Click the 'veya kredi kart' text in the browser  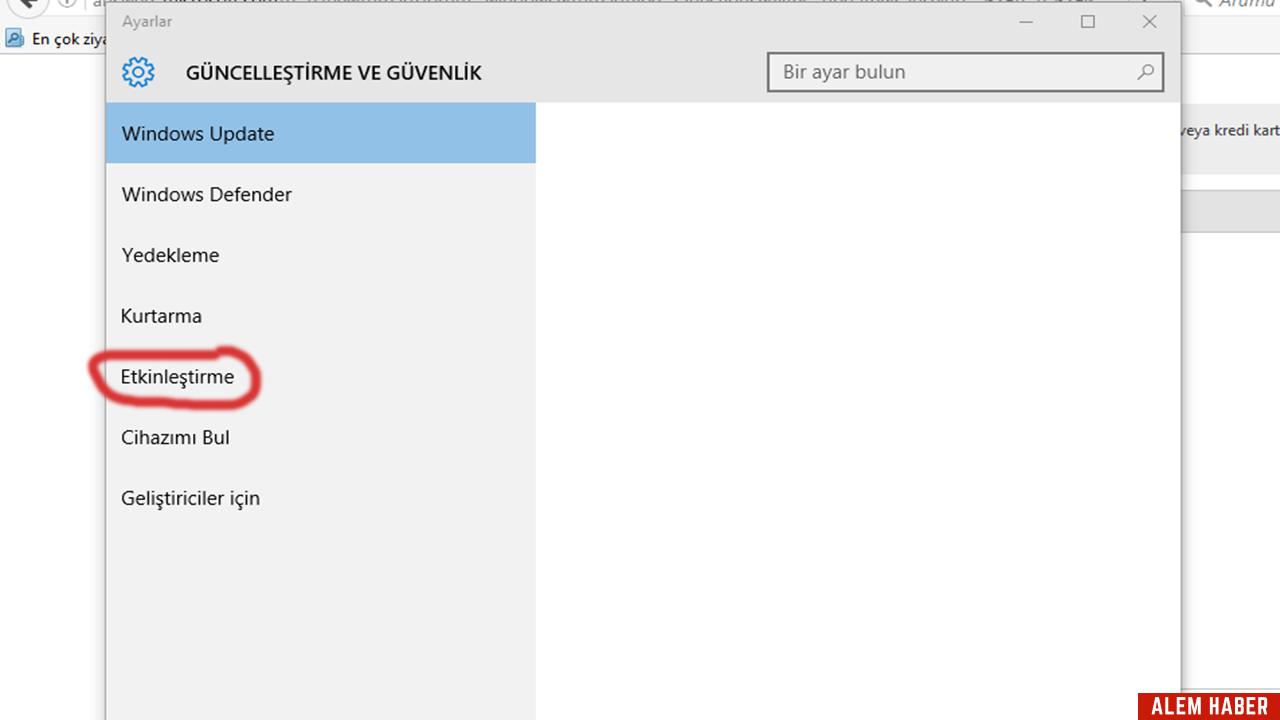[x=1230, y=130]
